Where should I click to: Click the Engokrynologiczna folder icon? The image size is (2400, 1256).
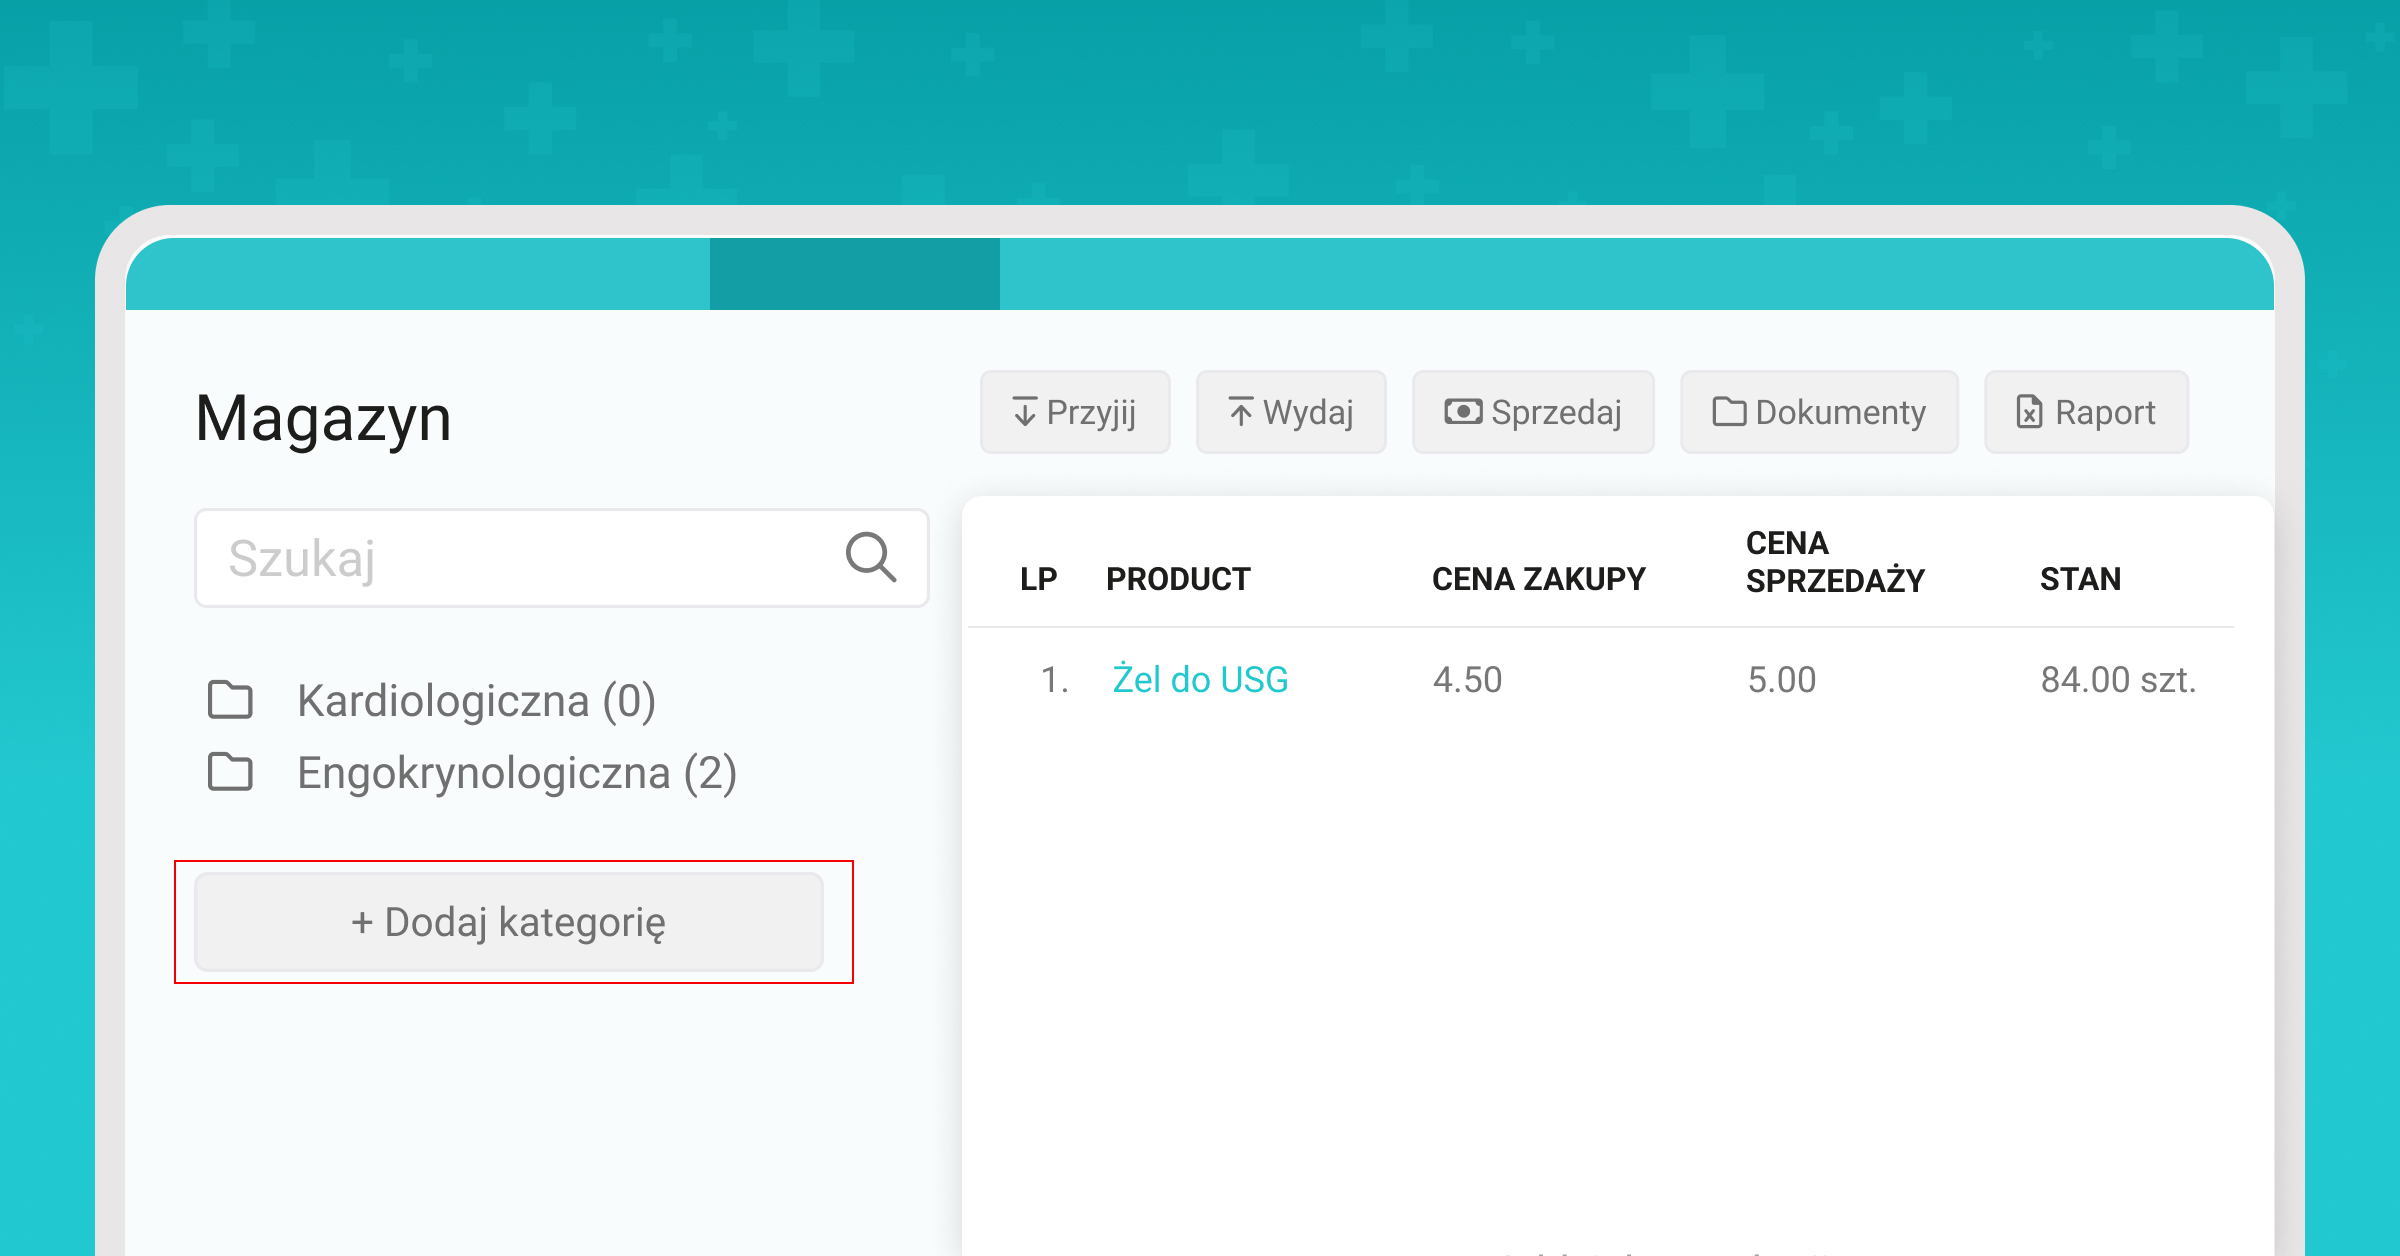pos(230,772)
